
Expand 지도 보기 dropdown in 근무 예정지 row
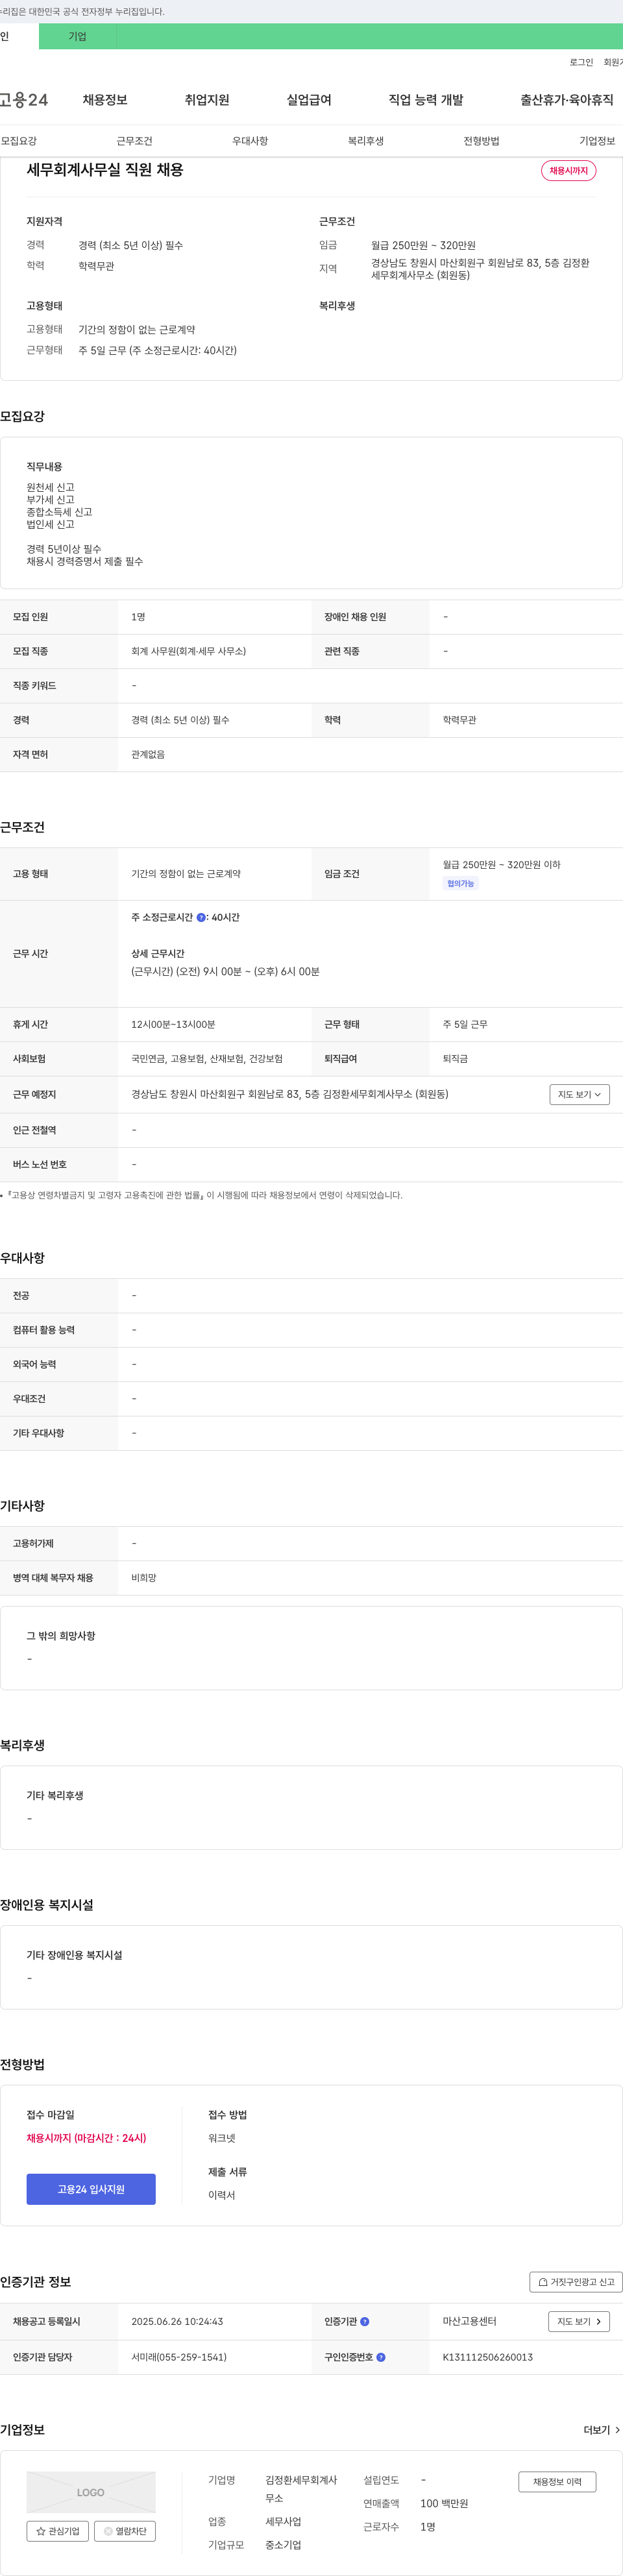point(580,1095)
